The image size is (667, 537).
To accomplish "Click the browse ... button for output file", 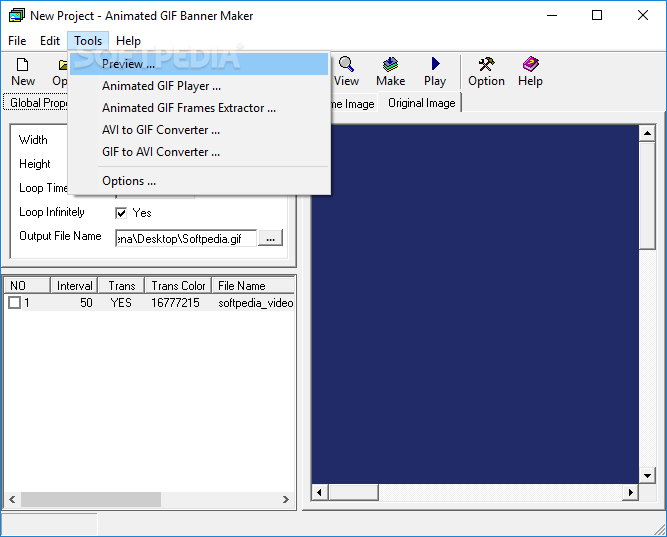I will point(271,238).
